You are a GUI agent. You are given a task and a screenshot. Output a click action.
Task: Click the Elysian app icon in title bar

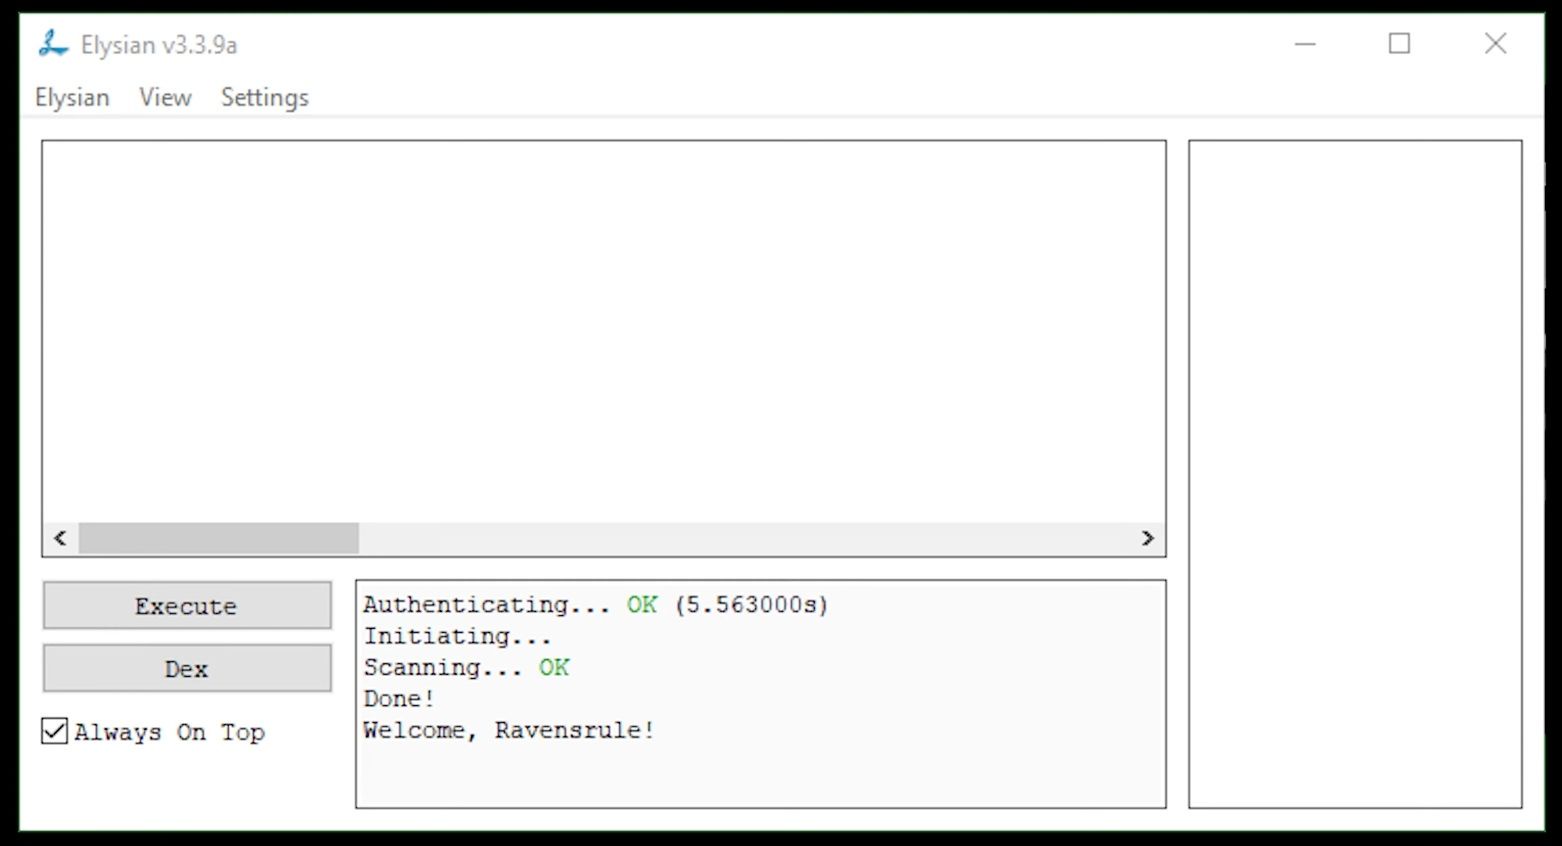point(53,44)
